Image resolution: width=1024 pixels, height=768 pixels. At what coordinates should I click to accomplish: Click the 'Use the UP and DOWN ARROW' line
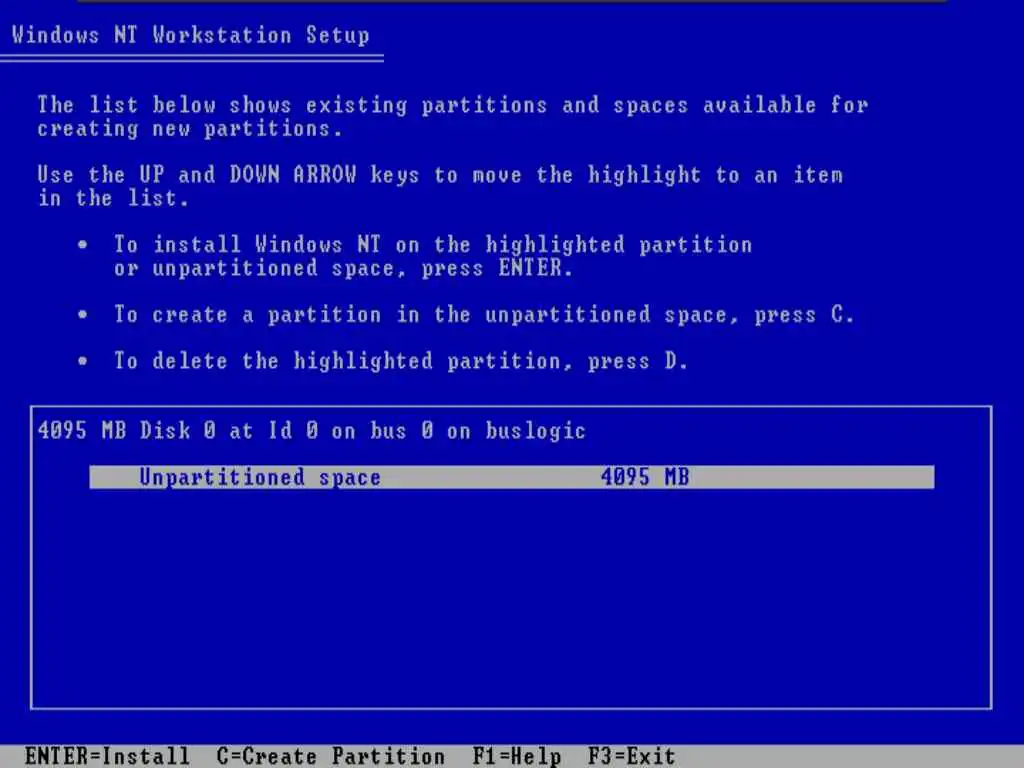[440, 175]
